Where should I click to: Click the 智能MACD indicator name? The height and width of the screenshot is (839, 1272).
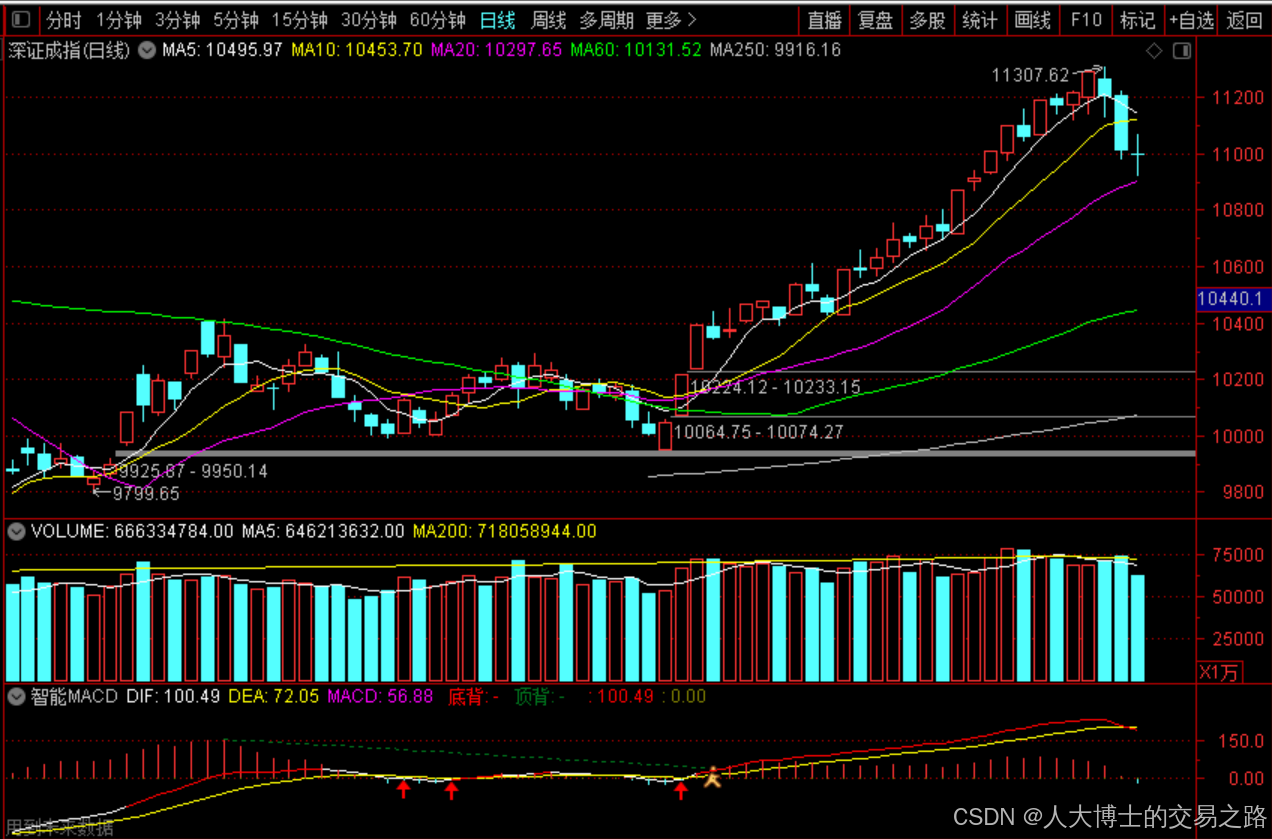click(x=74, y=696)
